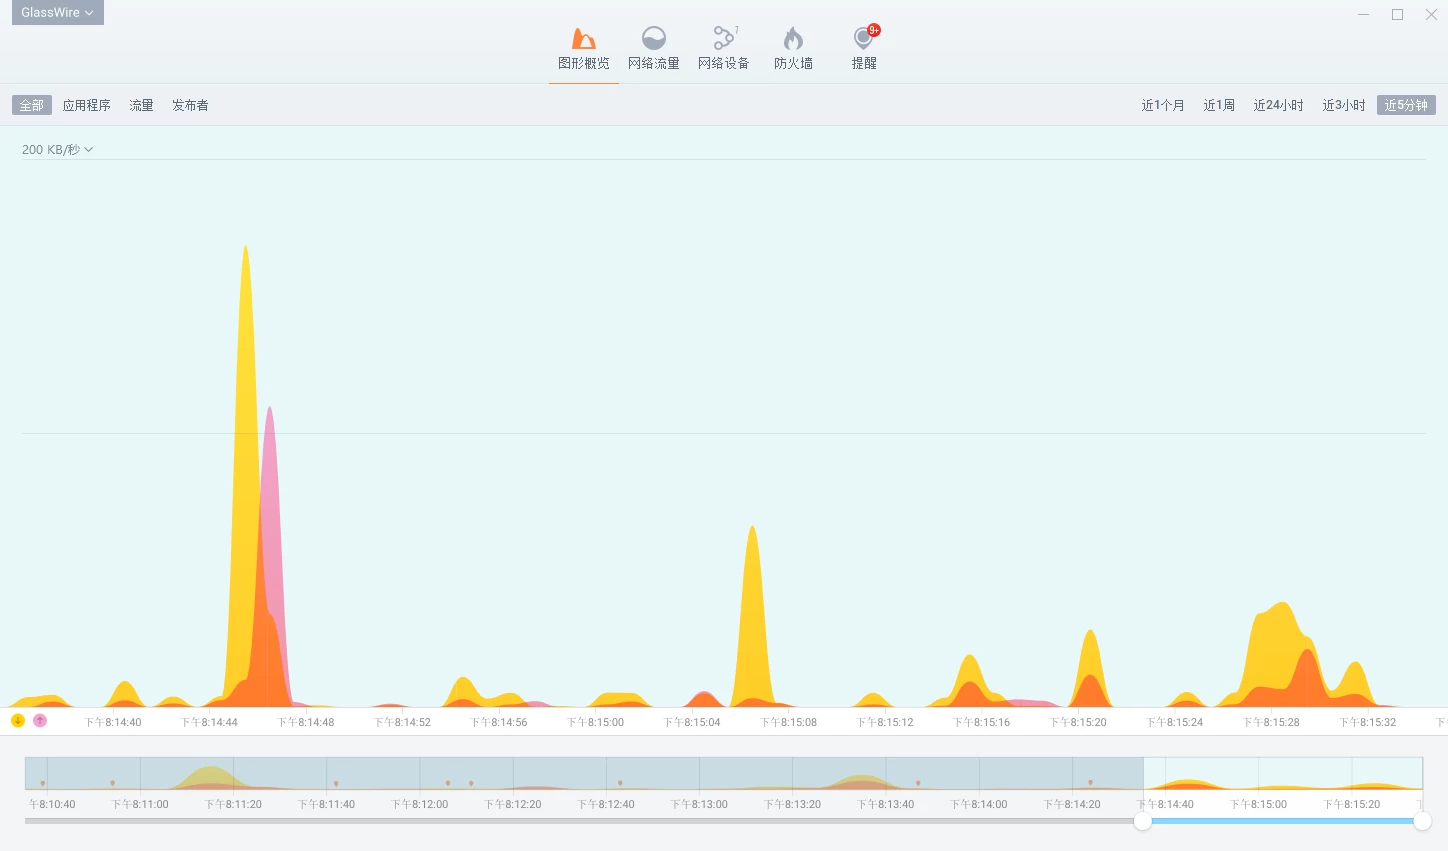The width and height of the screenshot is (1448, 851).
Task: Open the GlassWire main menu dropdown
Action: (x=57, y=13)
